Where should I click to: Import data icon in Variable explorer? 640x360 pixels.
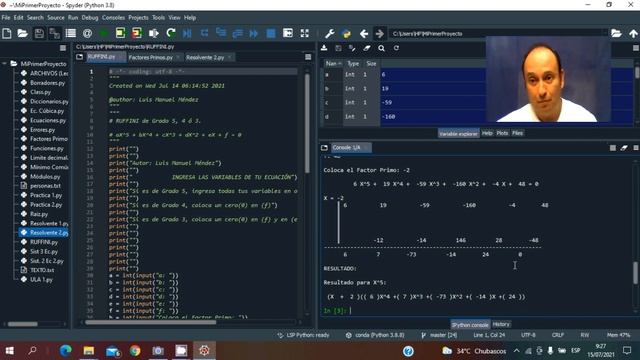[x=324, y=48]
